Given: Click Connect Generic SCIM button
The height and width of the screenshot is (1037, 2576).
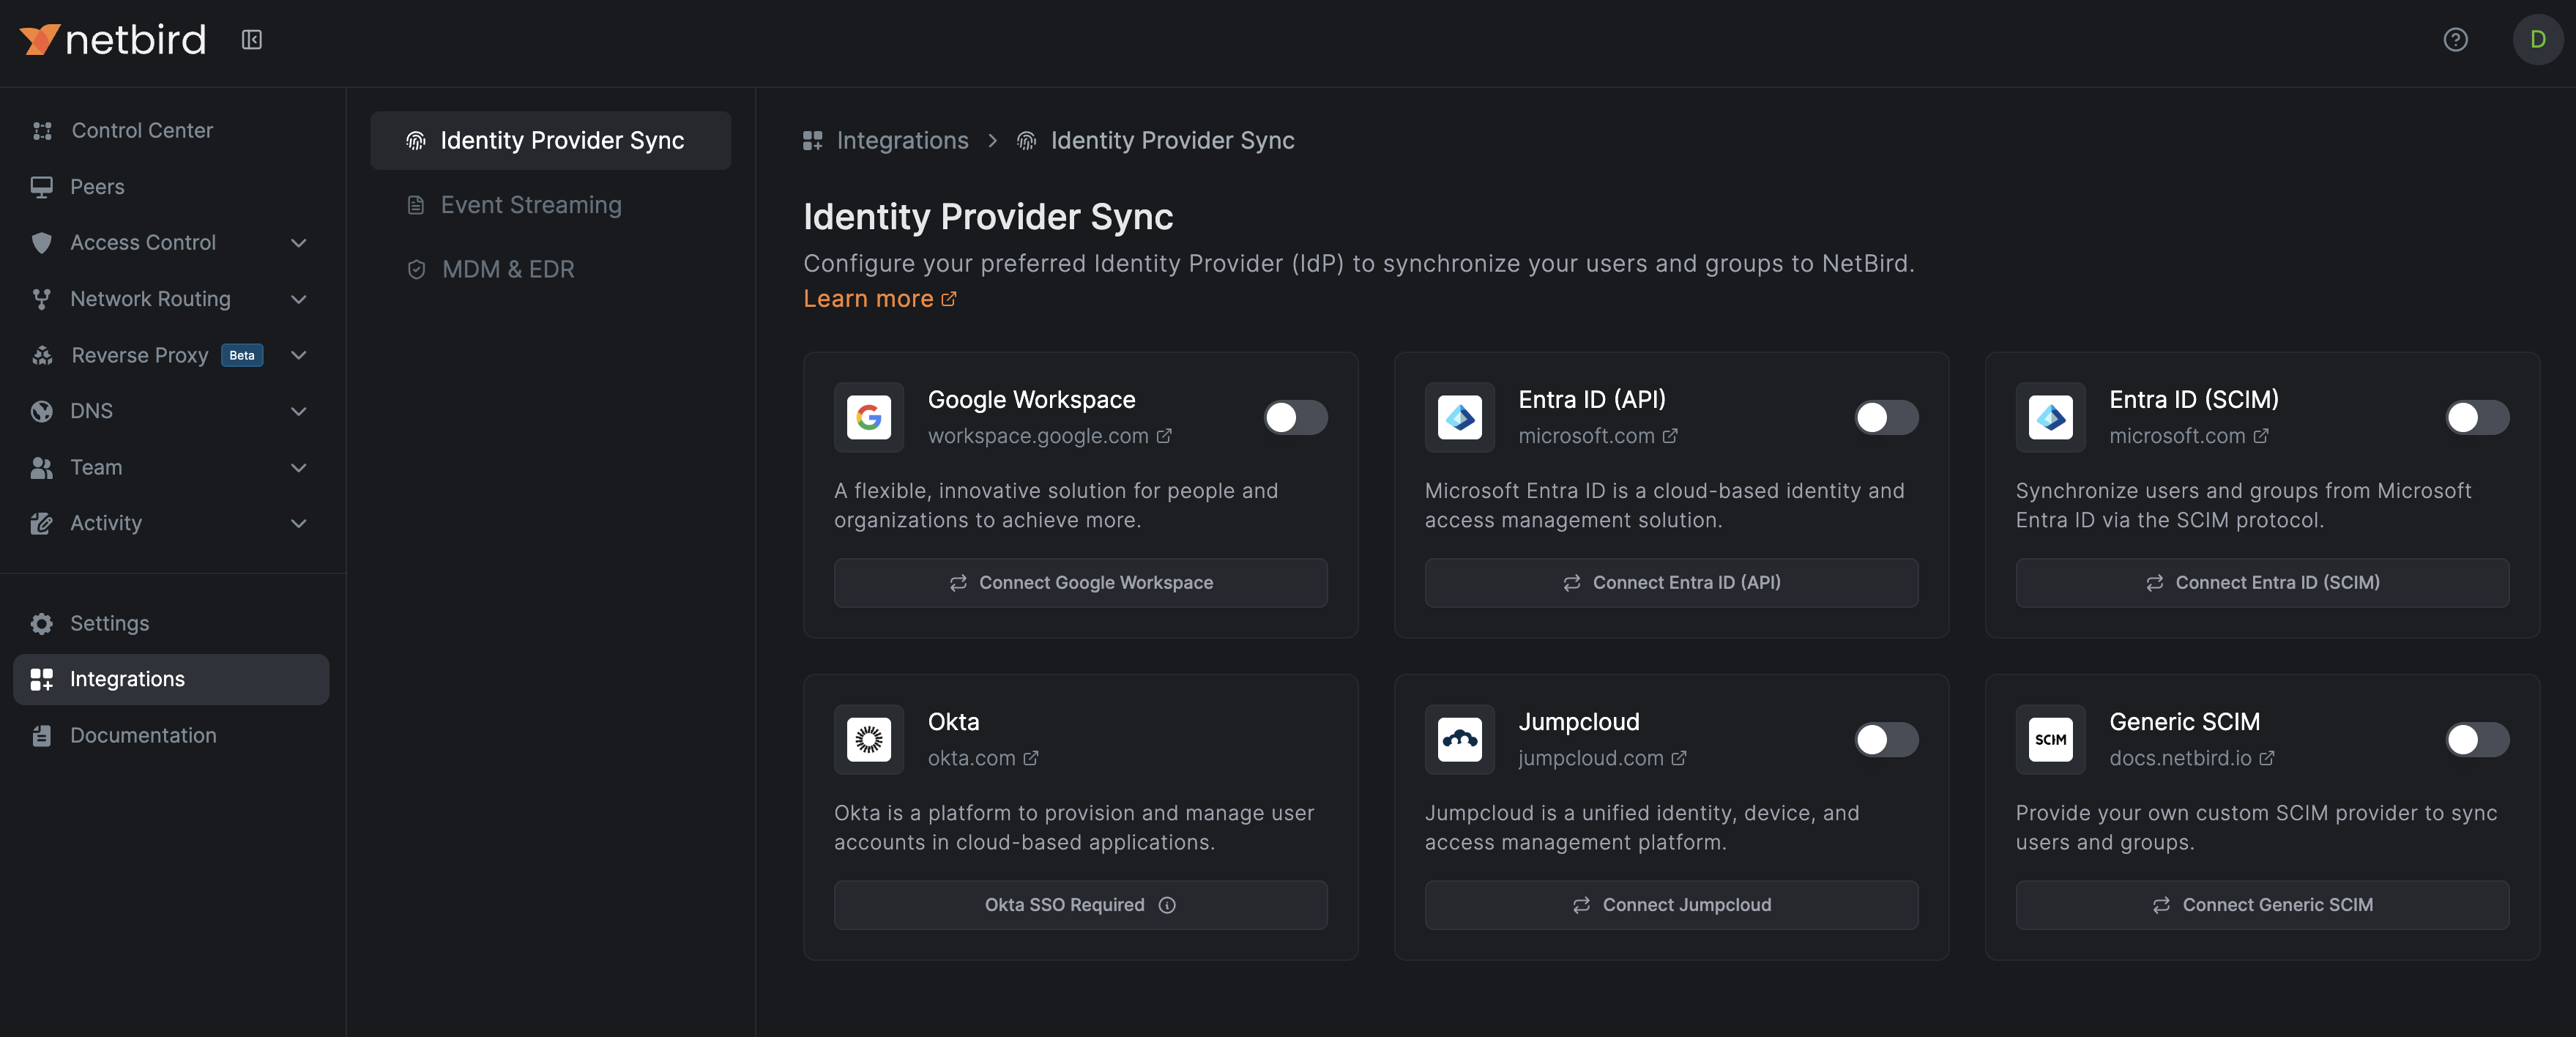Looking at the screenshot, I should tap(2262, 905).
